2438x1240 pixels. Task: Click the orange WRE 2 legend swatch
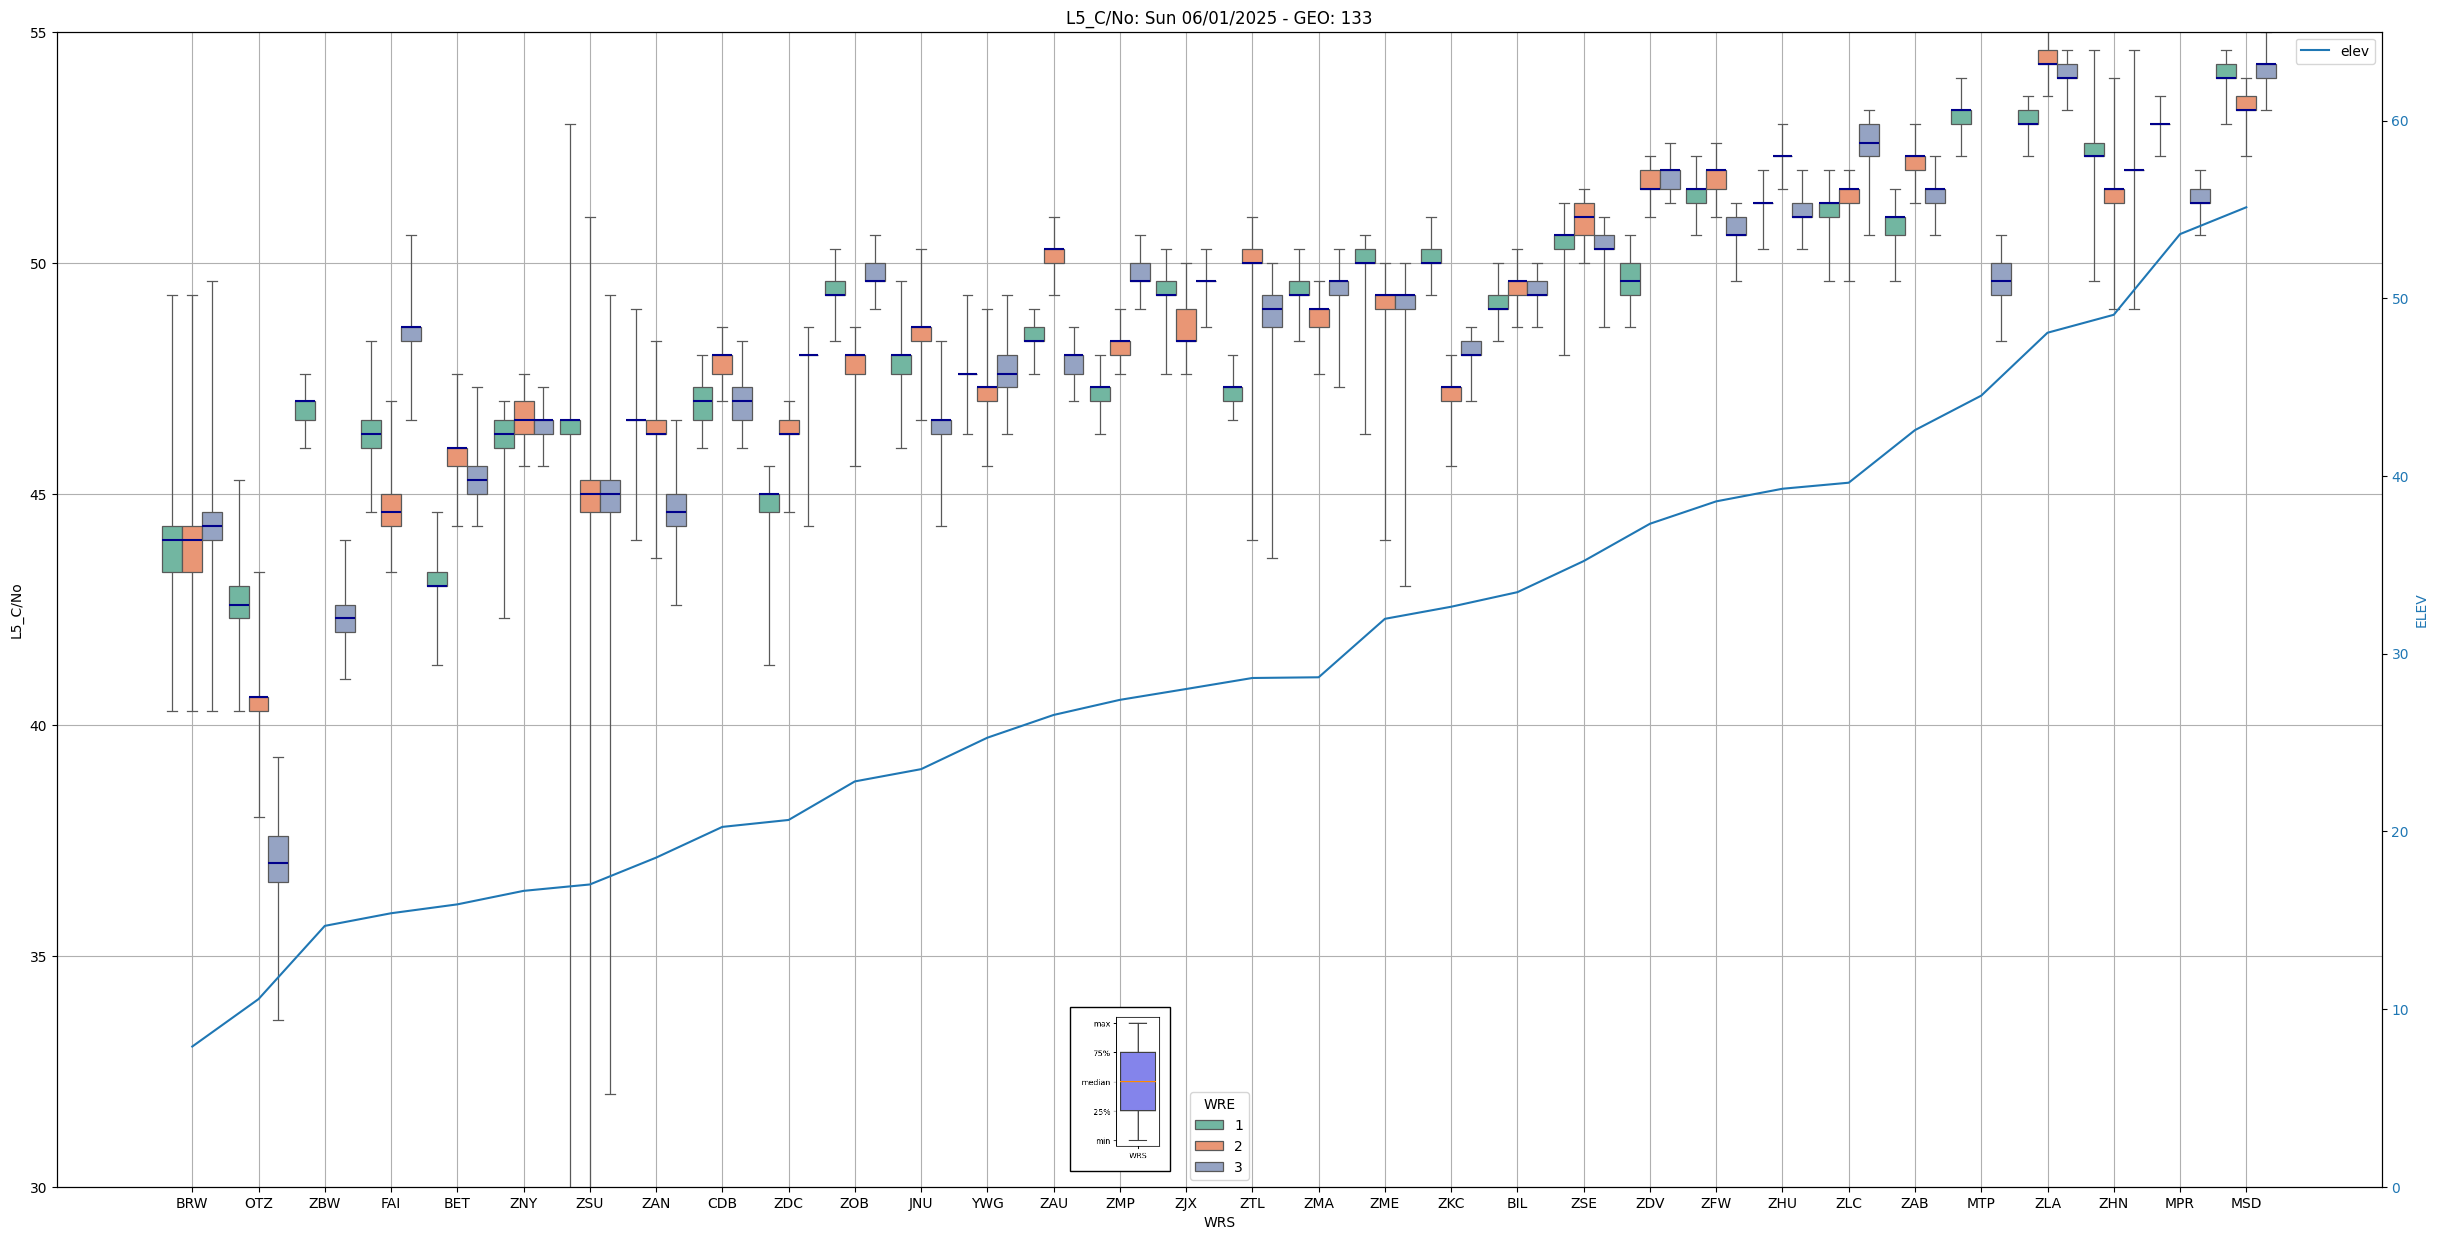(1208, 1146)
